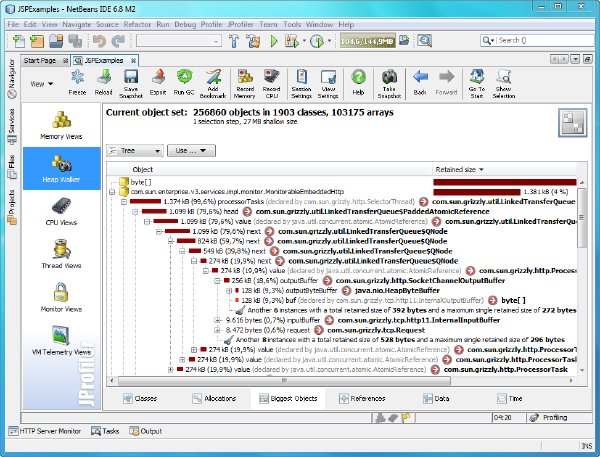This screenshot has width=600, height=457.
Task: Open the JProfiler menu
Action: pyautogui.click(x=240, y=24)
